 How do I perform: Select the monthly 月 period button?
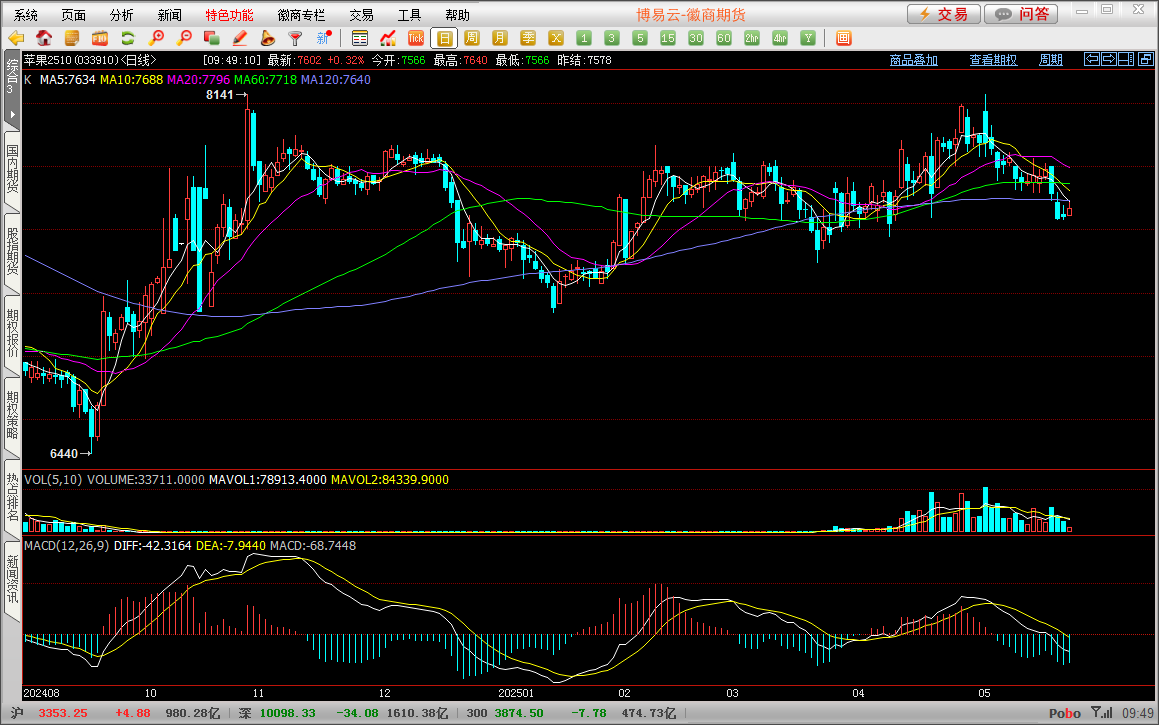pyautogui.click(x=500, y=38)
